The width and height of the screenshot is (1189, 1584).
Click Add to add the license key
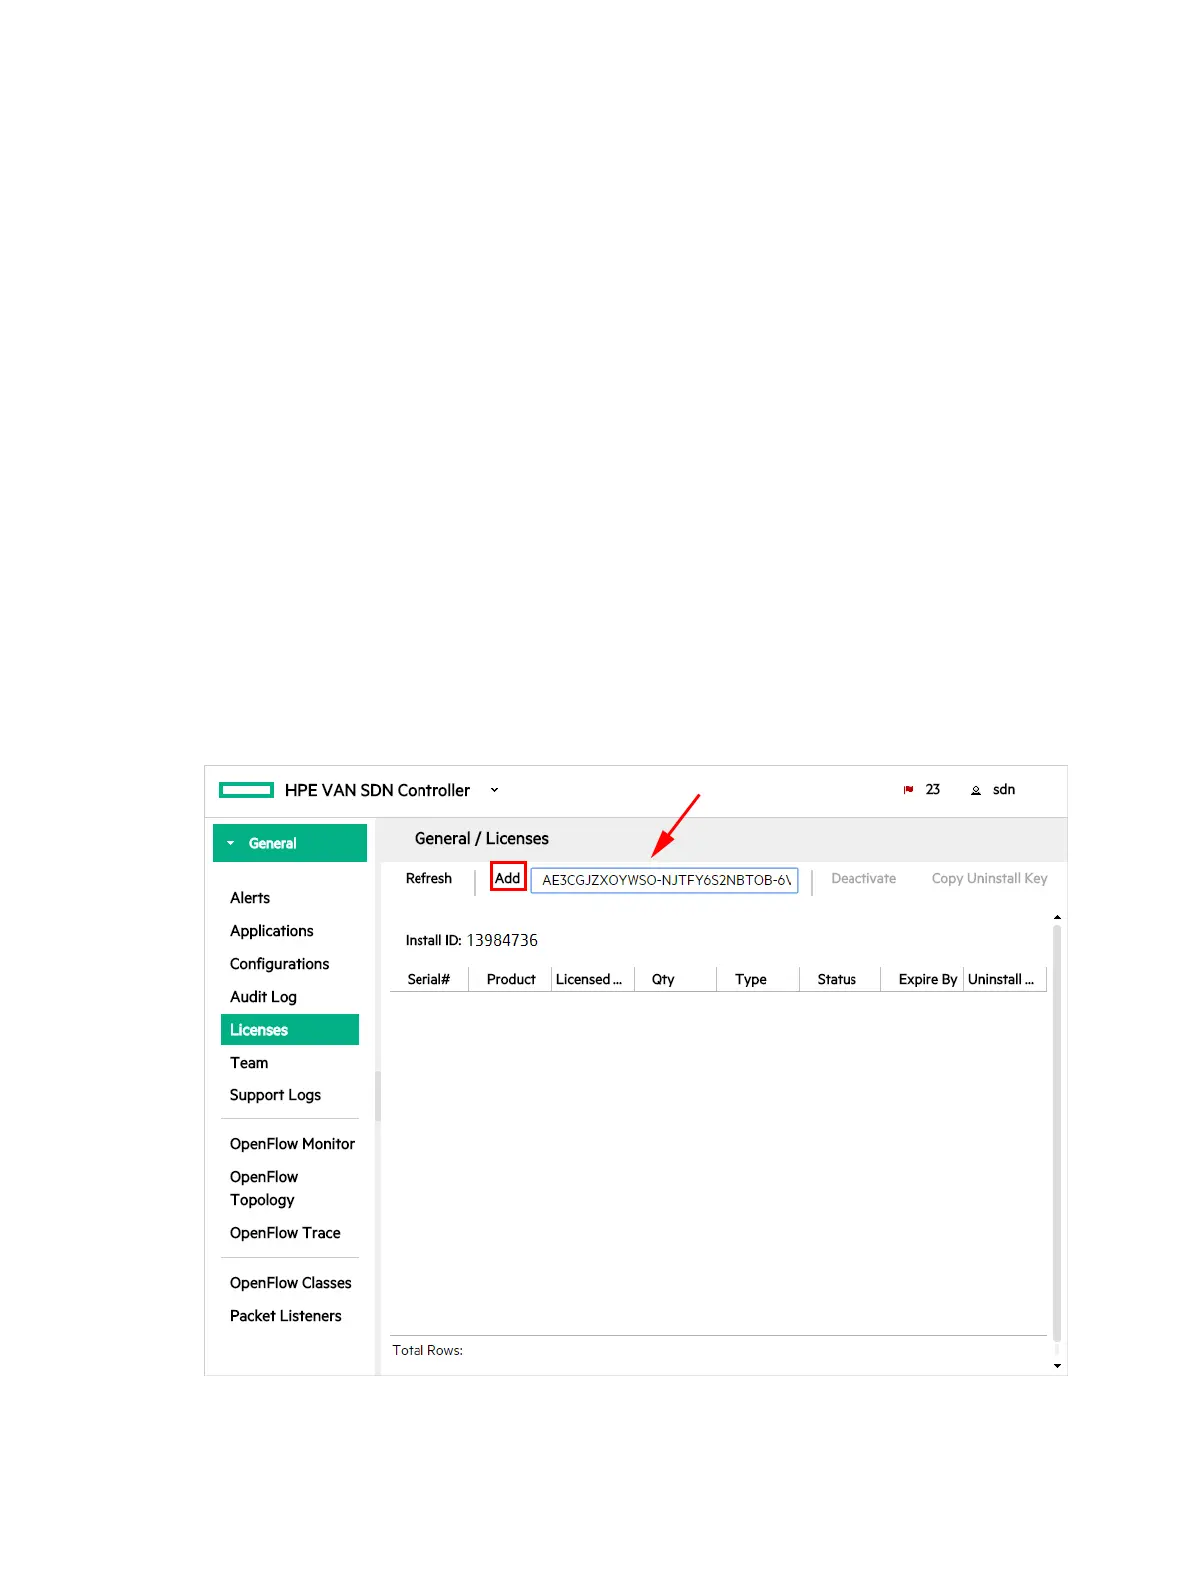(x=508, y=878)
